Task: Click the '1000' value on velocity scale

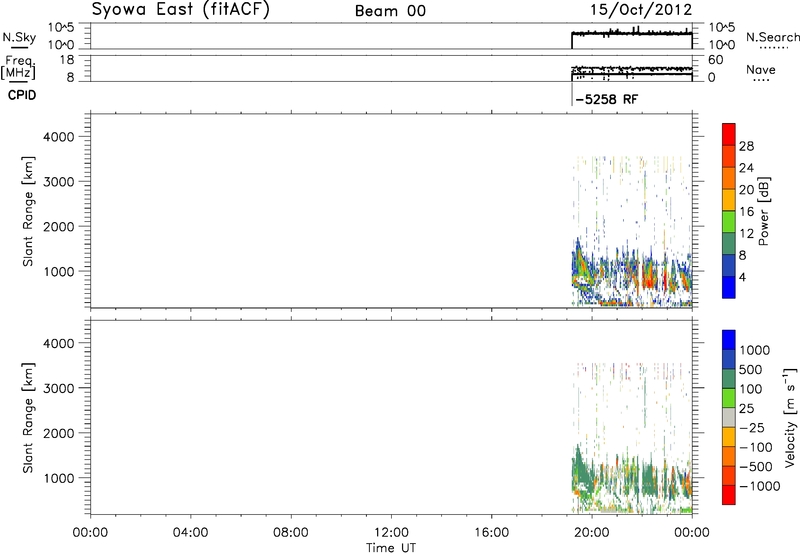Action: click(x=755, y=350)
